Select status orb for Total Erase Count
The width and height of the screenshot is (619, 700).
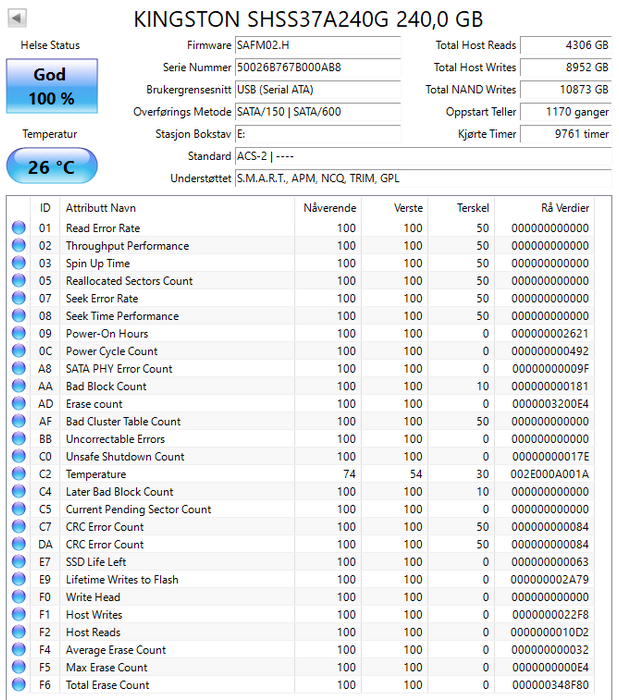tap(19, 684)
